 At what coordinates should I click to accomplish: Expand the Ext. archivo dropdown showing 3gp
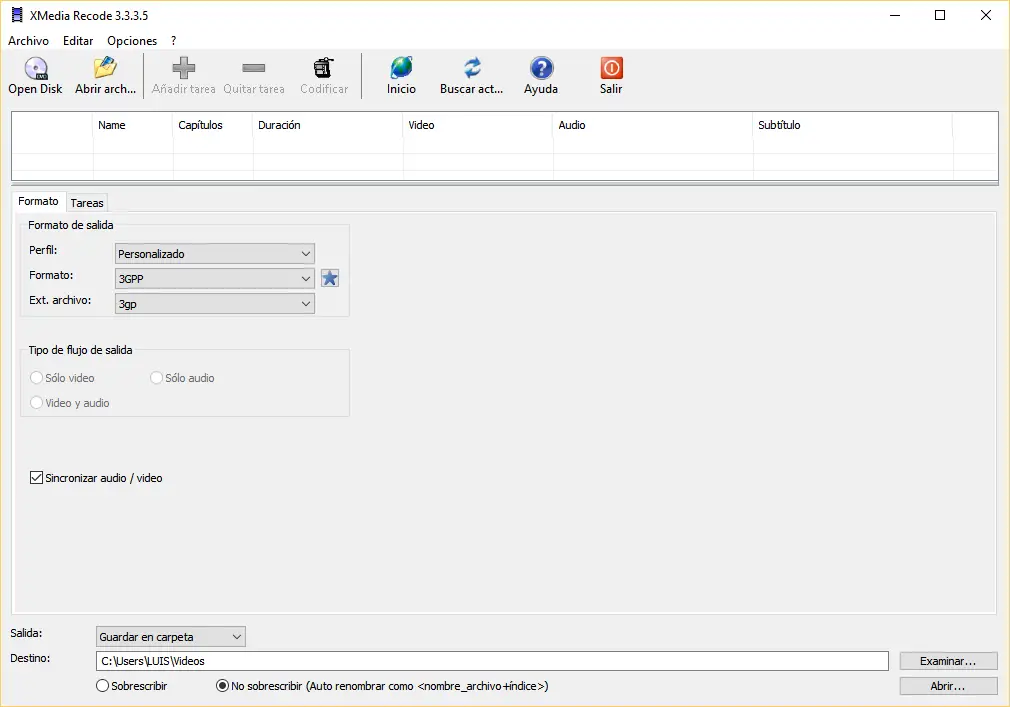pyautogui.click(x=214, y=304)
